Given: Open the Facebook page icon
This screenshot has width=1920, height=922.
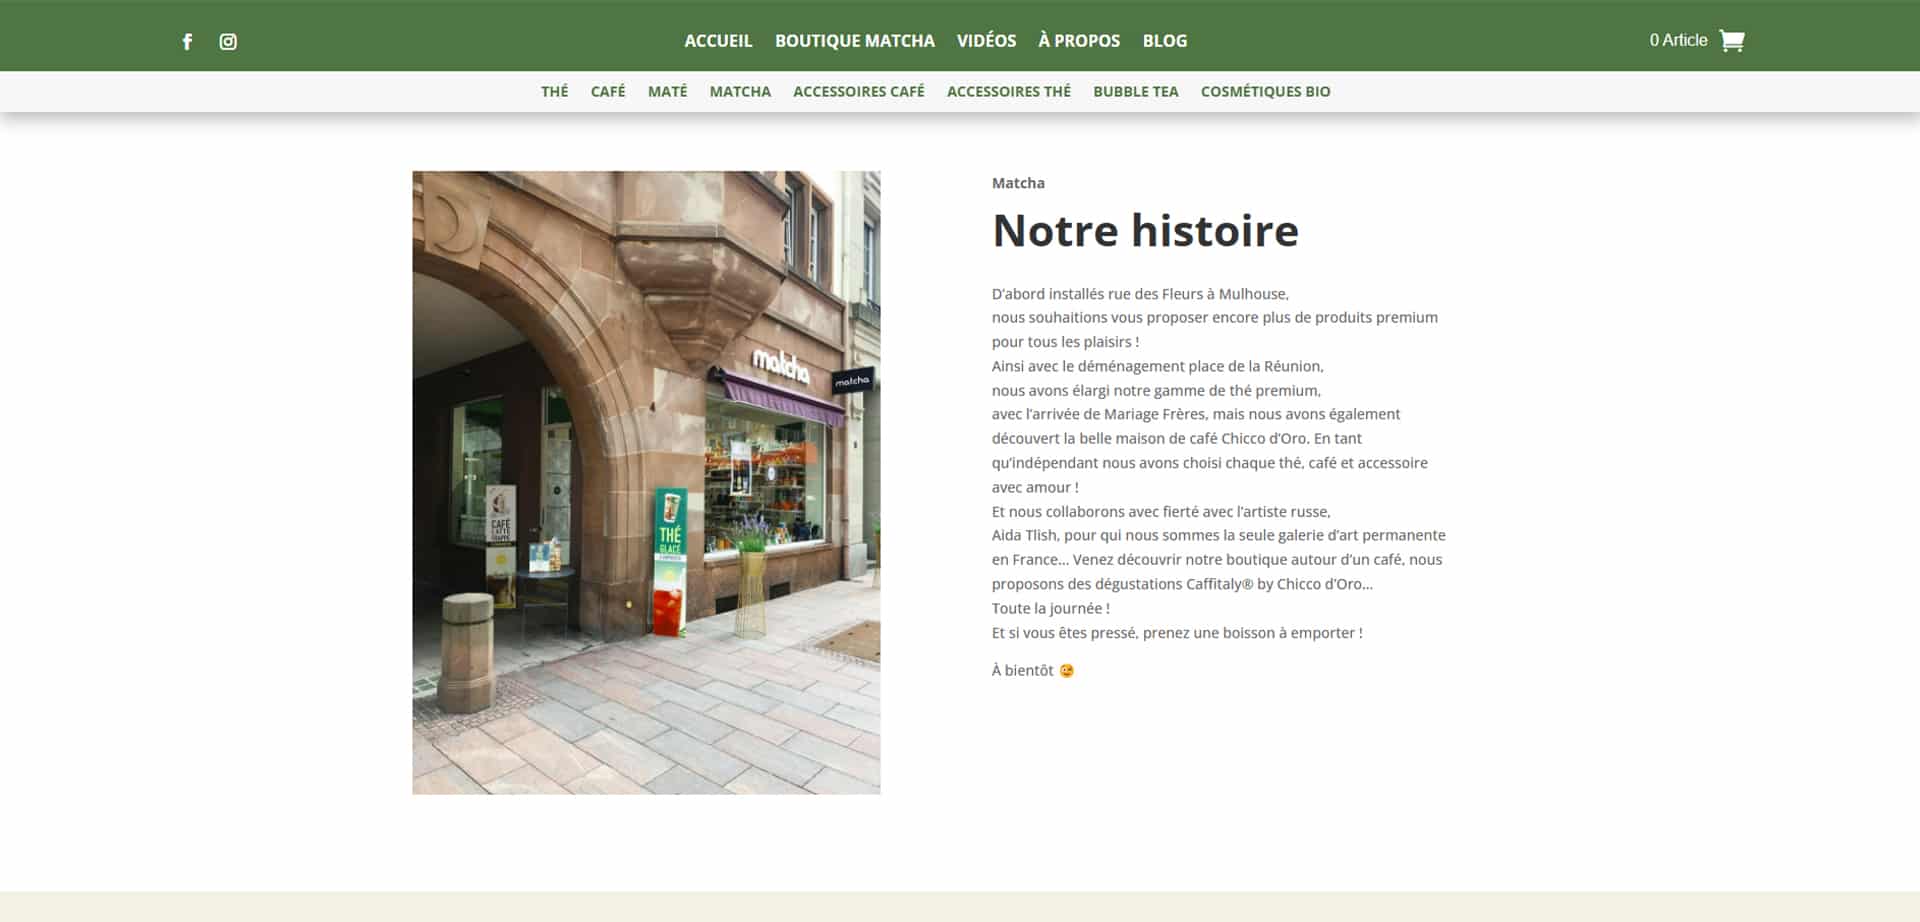Looking at the screenshot, I should pyautogui.click(x=187, y=41).
